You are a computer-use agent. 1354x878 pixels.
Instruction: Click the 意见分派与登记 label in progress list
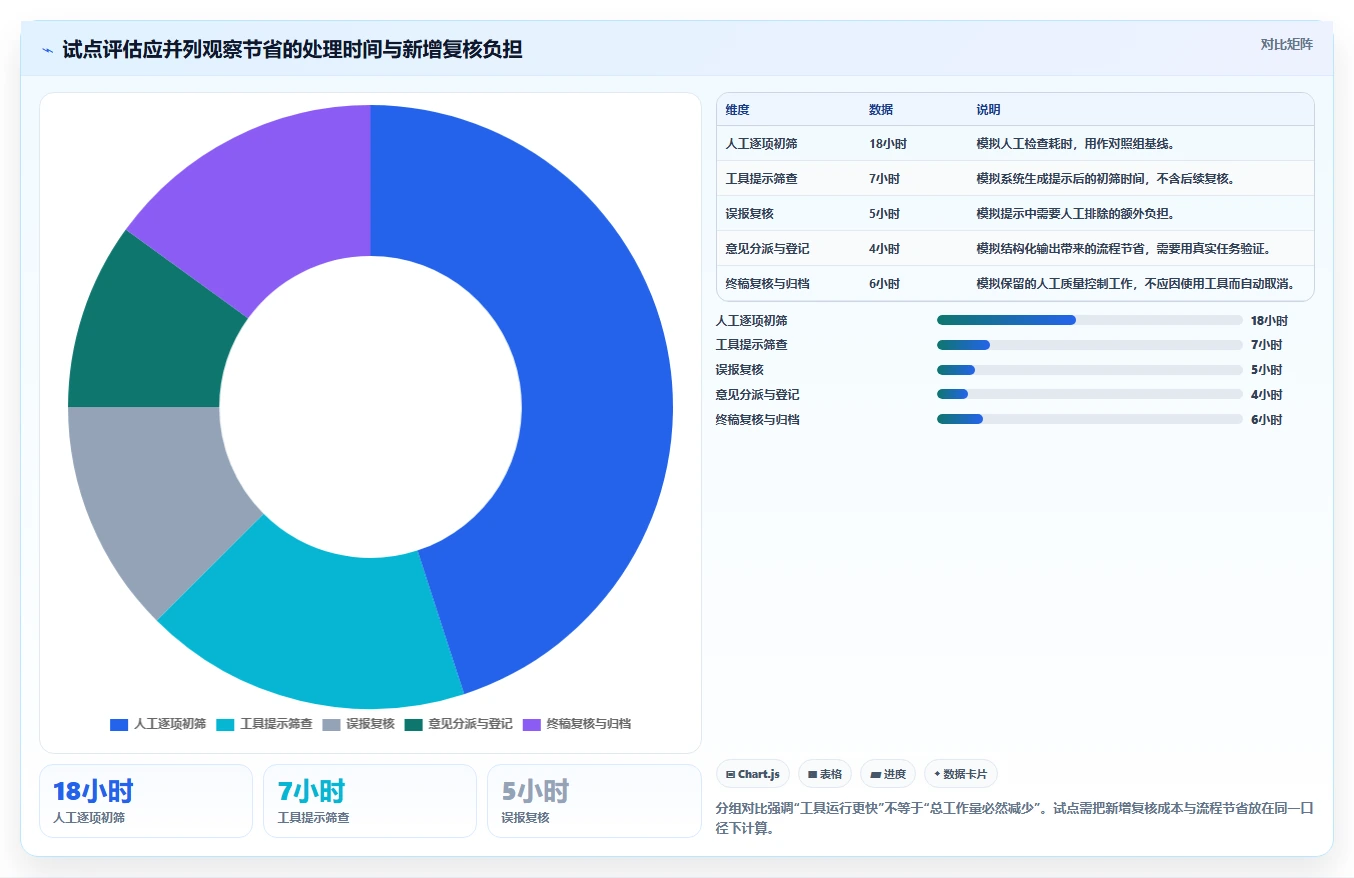(x=758, y=395)
